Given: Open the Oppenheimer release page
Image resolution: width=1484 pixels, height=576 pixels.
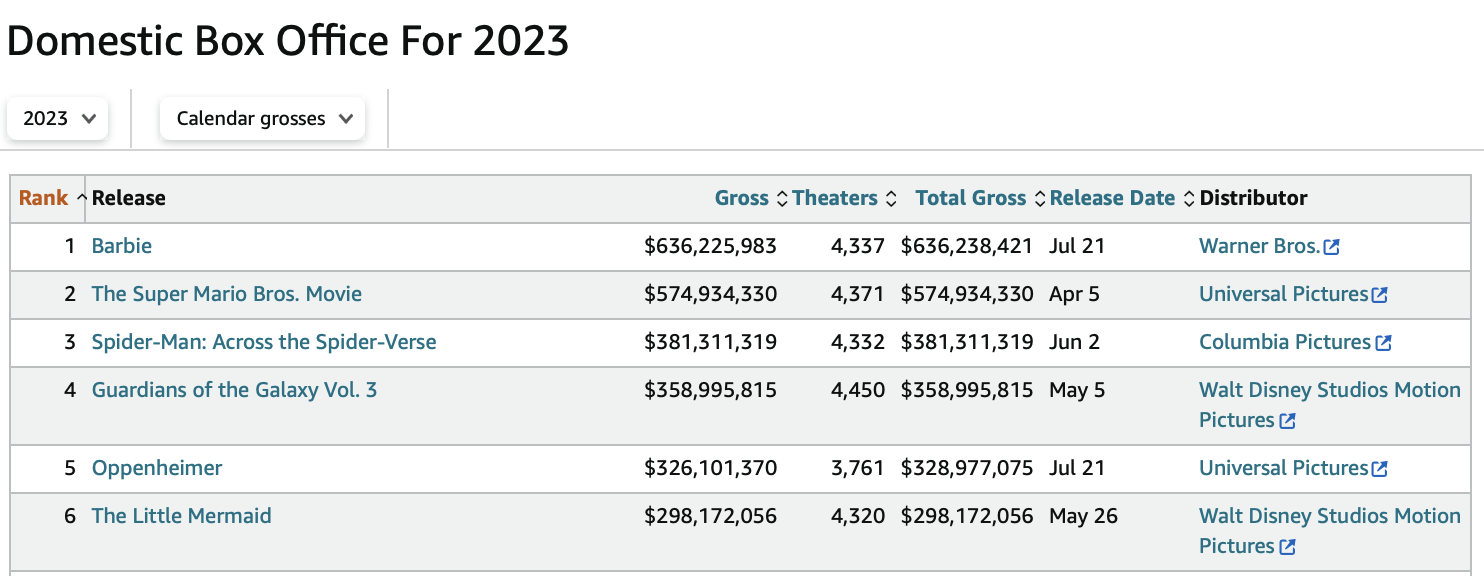Looking at the screenshot, I should (x=157, y=468).
